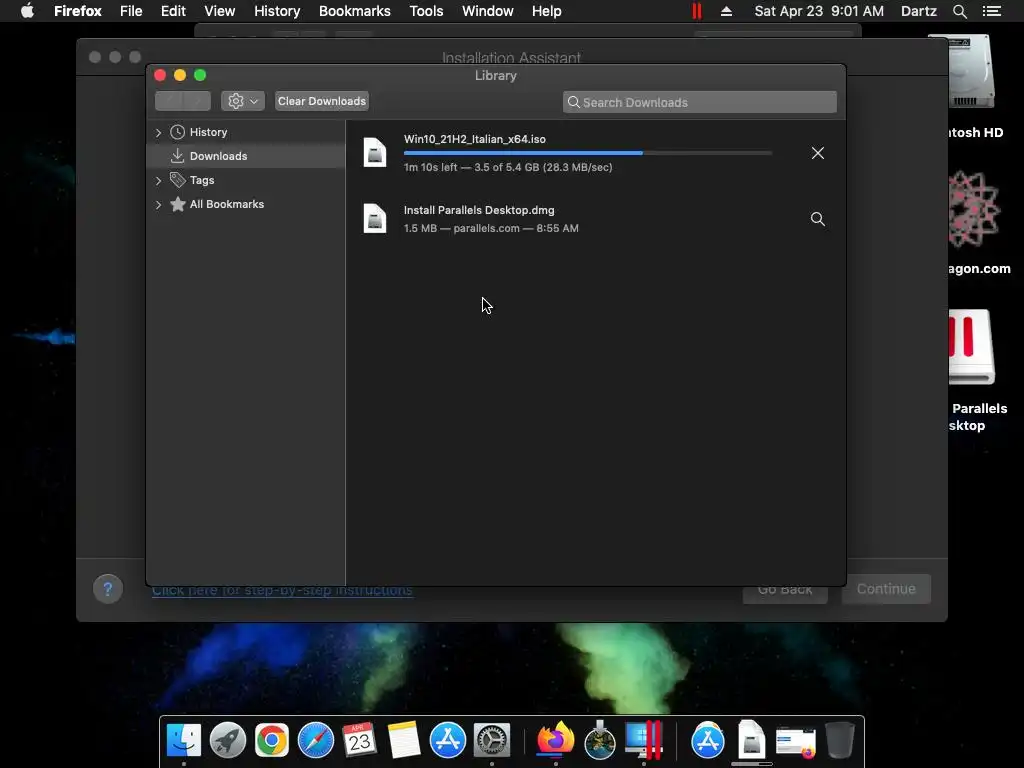Image resolution: width=1024 pixels, height=768 pixels.
Task: Open the minimized Firefox window in Dock
Action: coord(795,743)
